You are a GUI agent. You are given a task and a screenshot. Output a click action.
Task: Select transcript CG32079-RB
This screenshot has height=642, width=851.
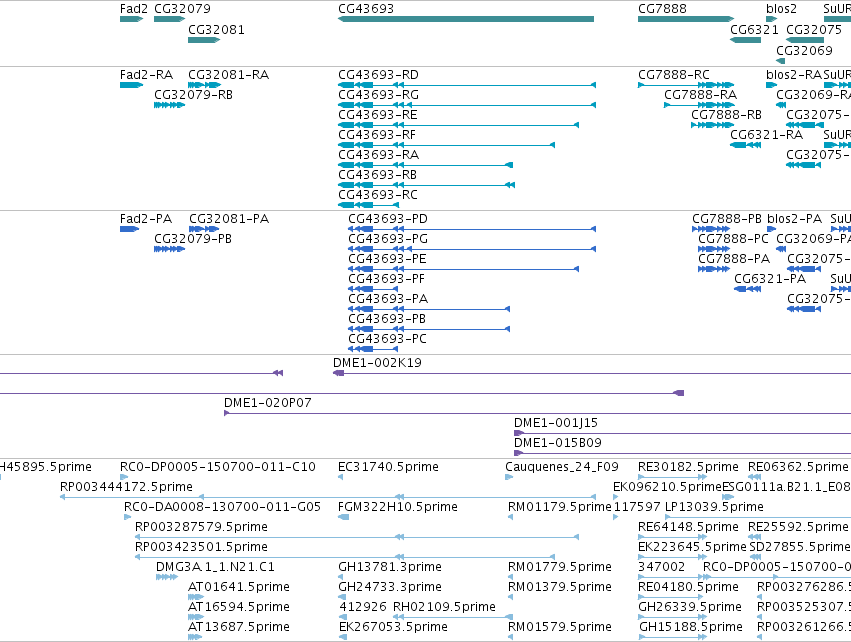(169, 105)
